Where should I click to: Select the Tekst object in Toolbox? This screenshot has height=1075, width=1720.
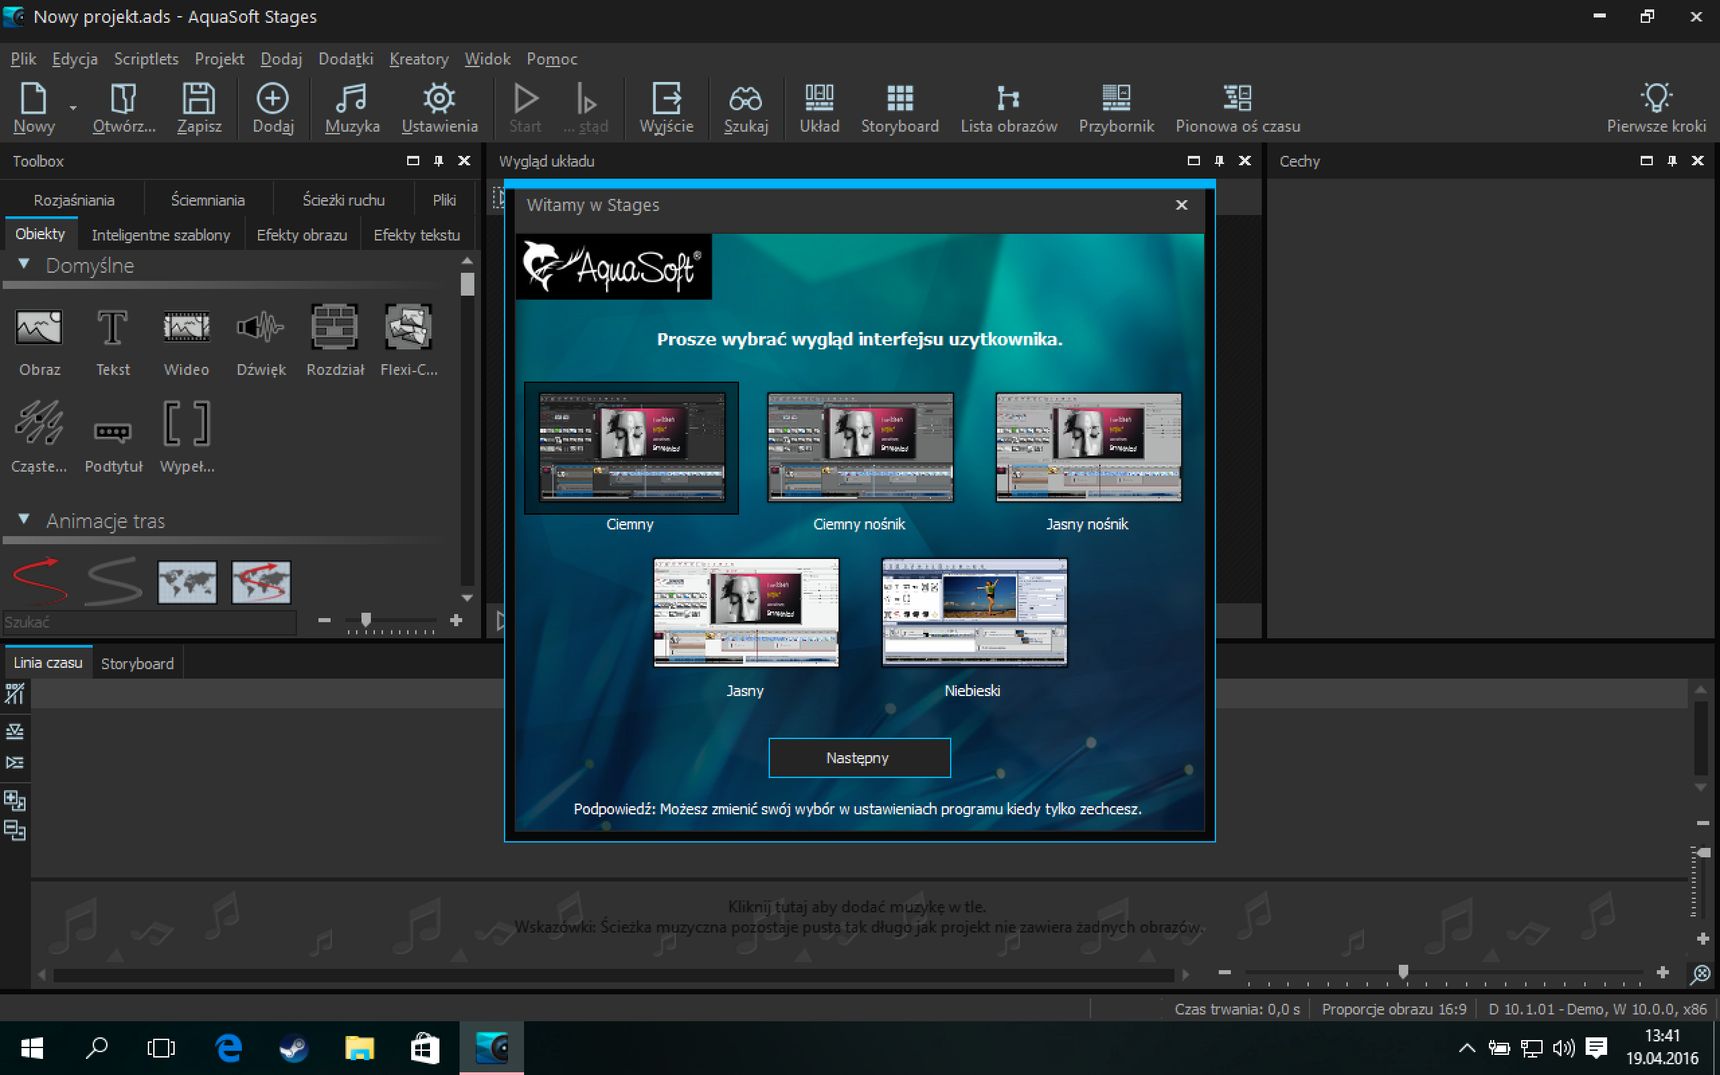pyautogui.click(x=113, y=341)
